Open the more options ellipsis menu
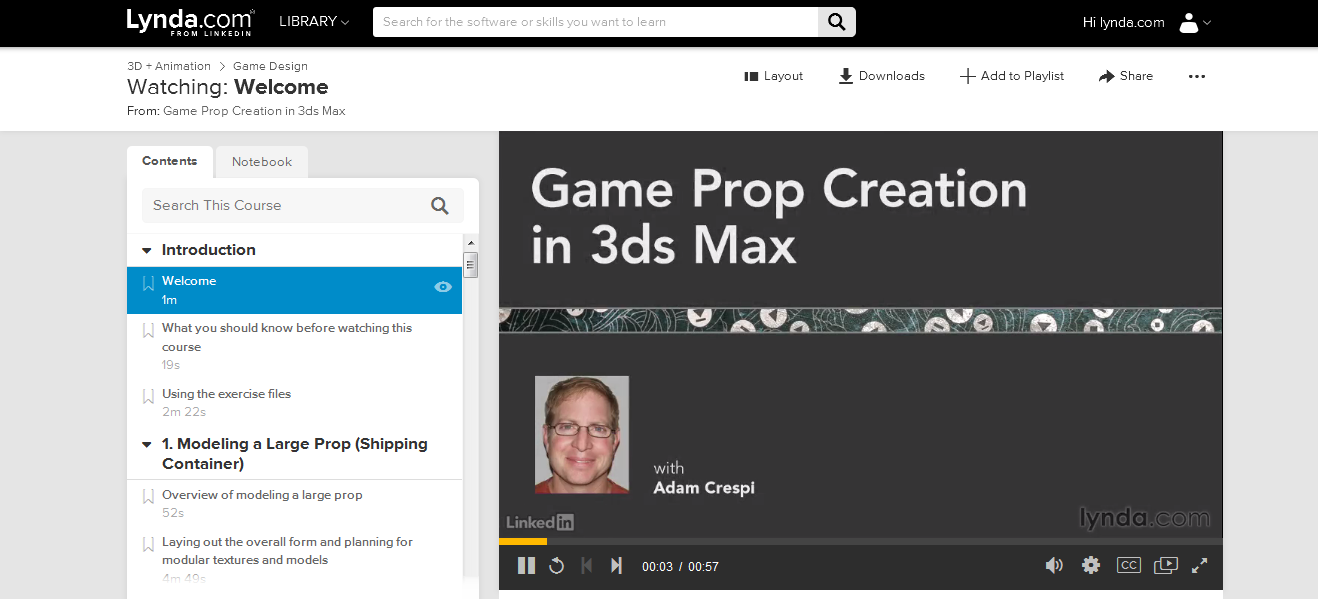 coord(1197,76)
